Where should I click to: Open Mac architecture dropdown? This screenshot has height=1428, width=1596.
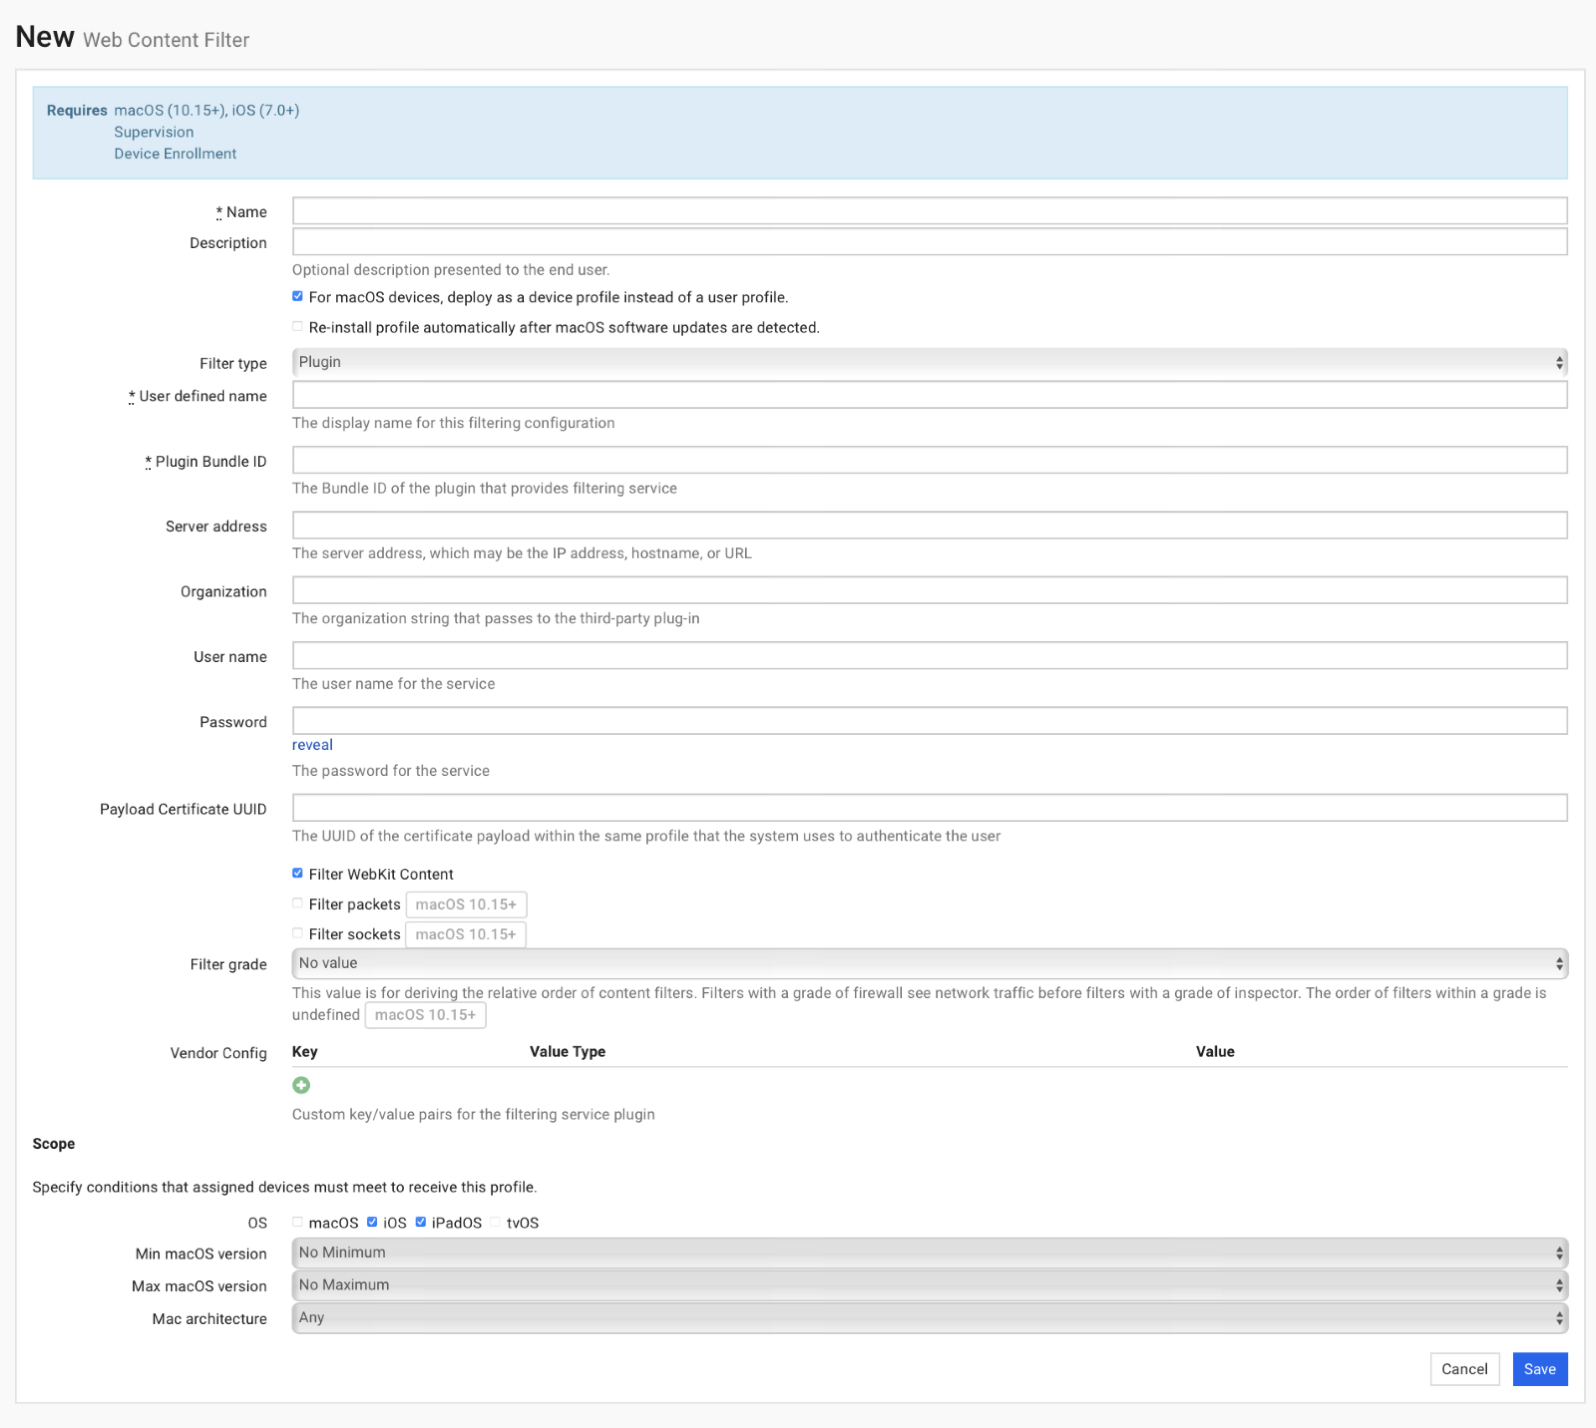[x=929, y=1318]
